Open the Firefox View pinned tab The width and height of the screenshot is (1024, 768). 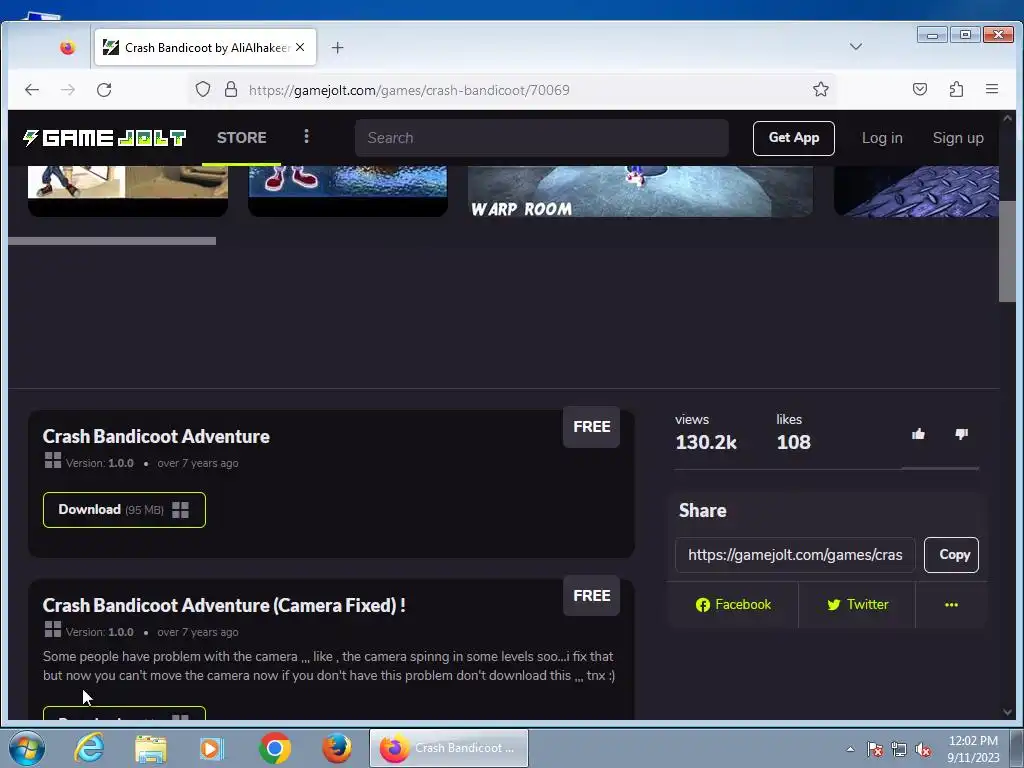[67, 48]
